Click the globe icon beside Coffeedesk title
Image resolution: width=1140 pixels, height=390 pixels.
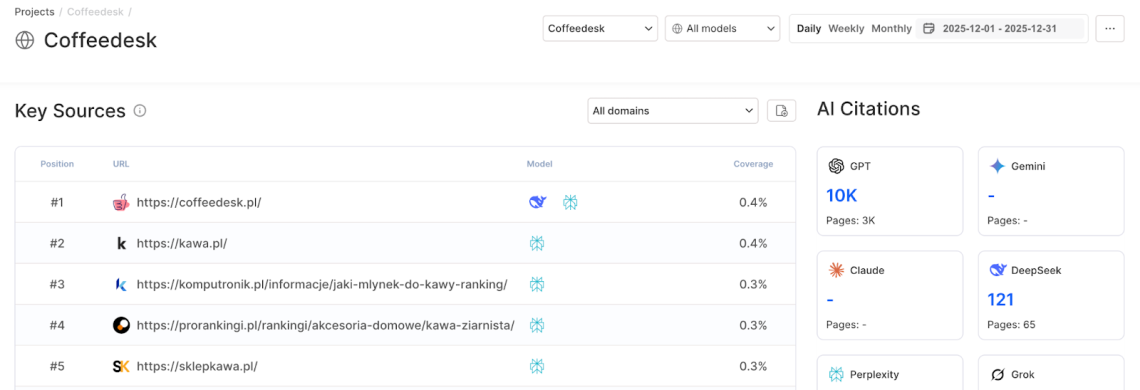pyautogui.click(x=25, y=40)
